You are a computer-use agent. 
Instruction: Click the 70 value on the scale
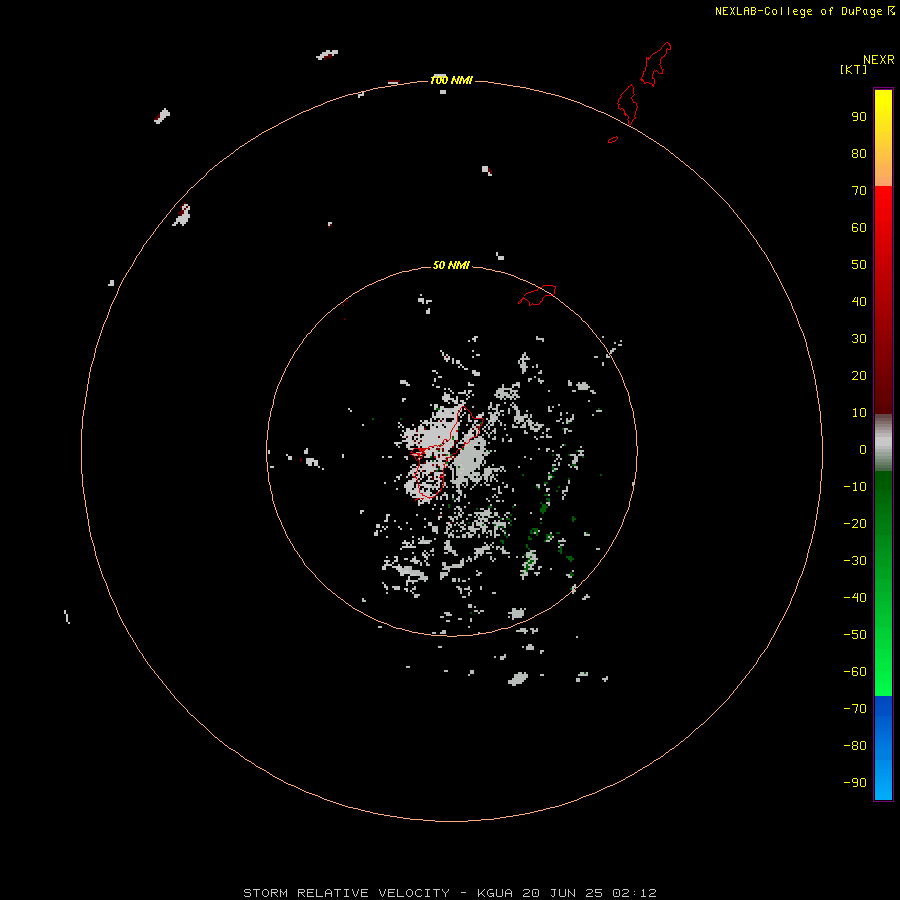[x=859, y=191]
